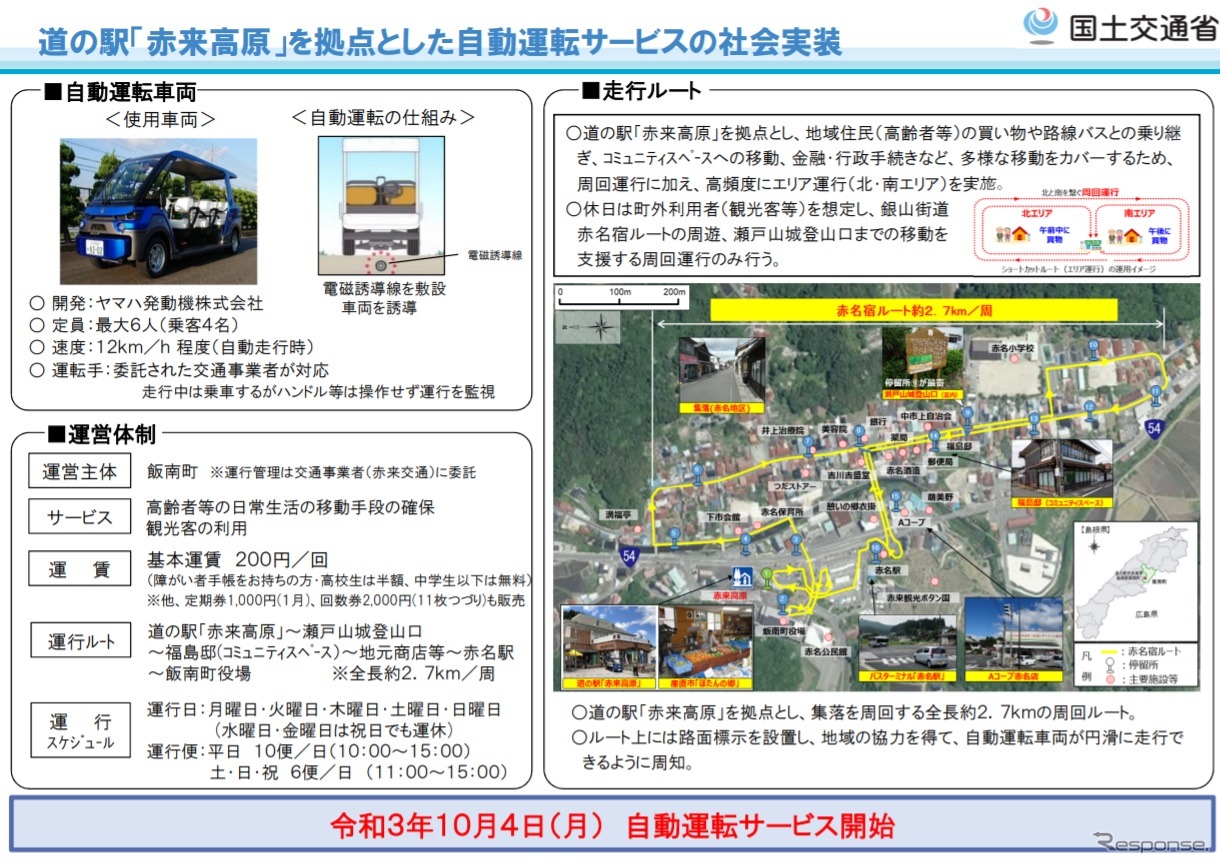1220x864 pixels.
Task: Click the yellow 赤名宿ルート約2.7km/周 banner
Action: (914, 311)
